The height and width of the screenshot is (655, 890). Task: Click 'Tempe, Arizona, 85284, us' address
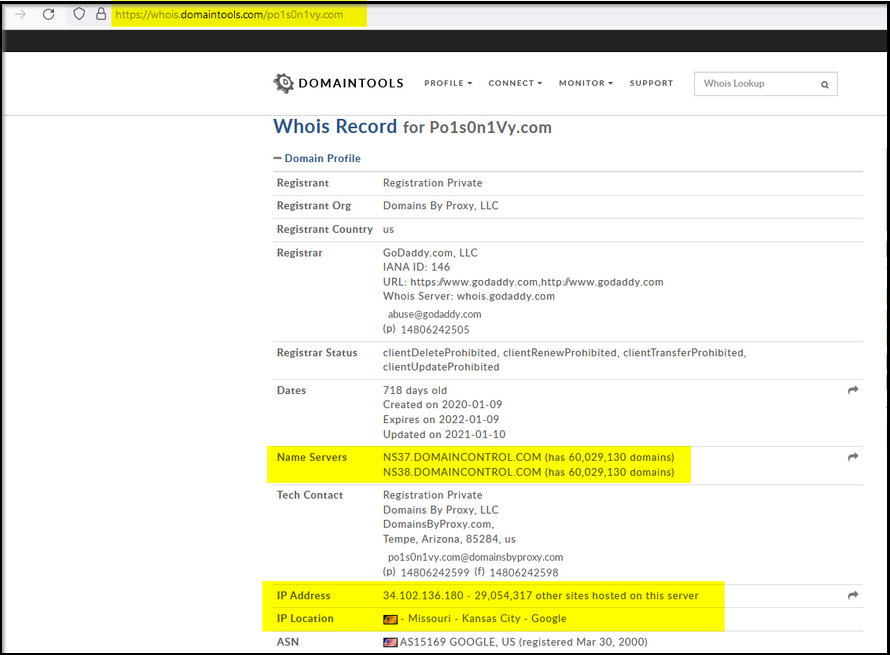[449, 539]
